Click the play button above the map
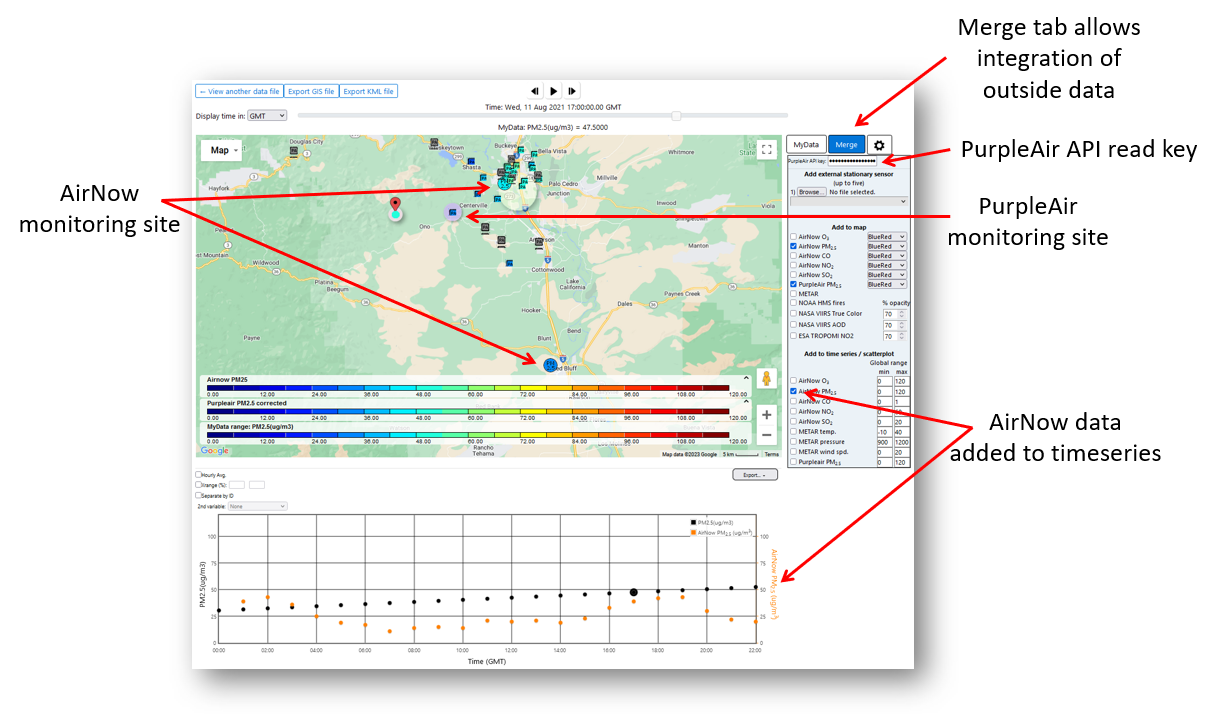 (553, 91)
